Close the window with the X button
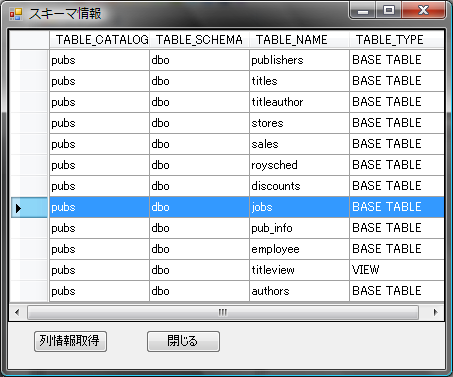 [x=424, y=10]
